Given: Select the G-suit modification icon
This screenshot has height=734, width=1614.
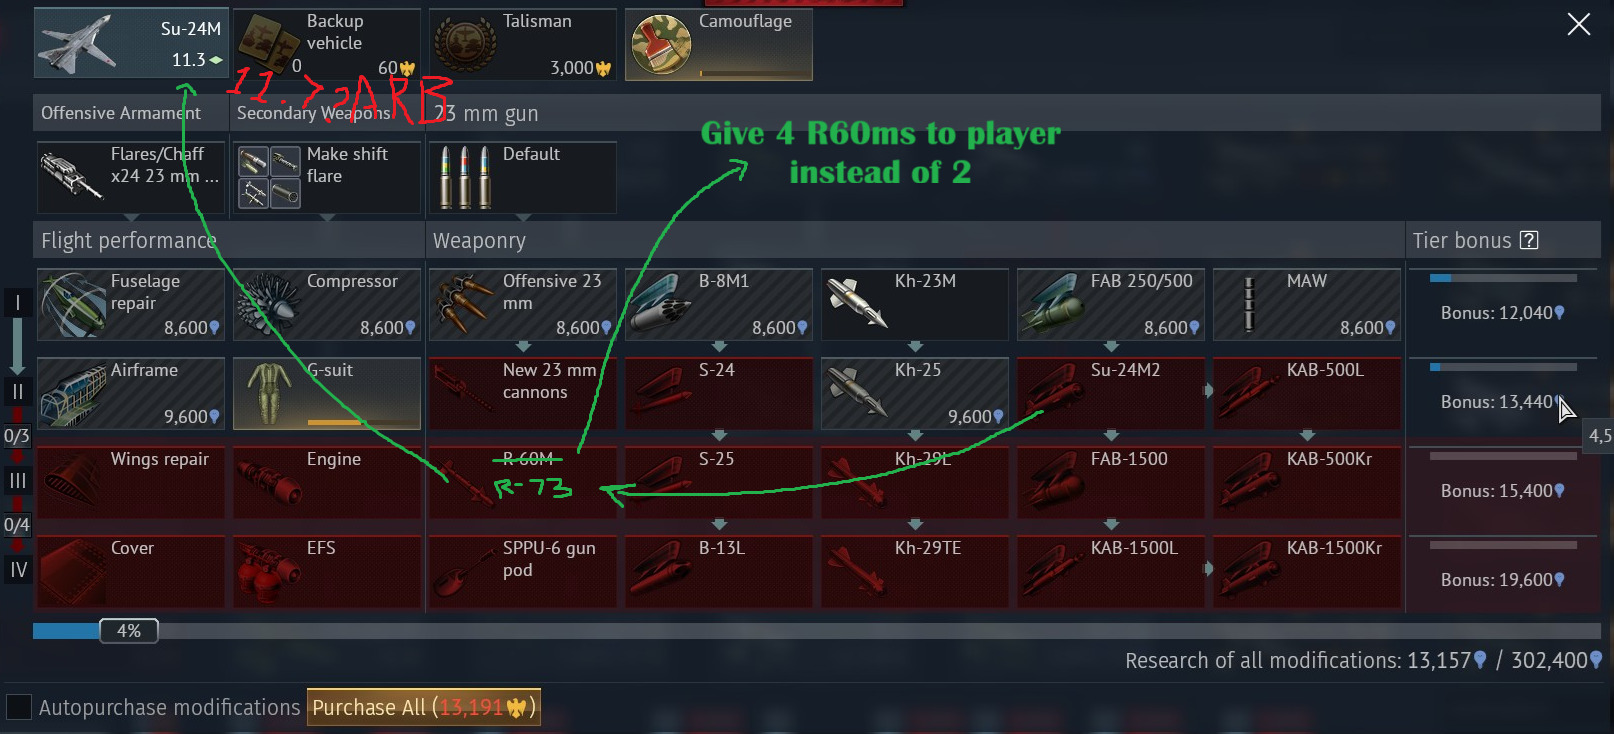Looking at the screenshot, I should point(268,394).
